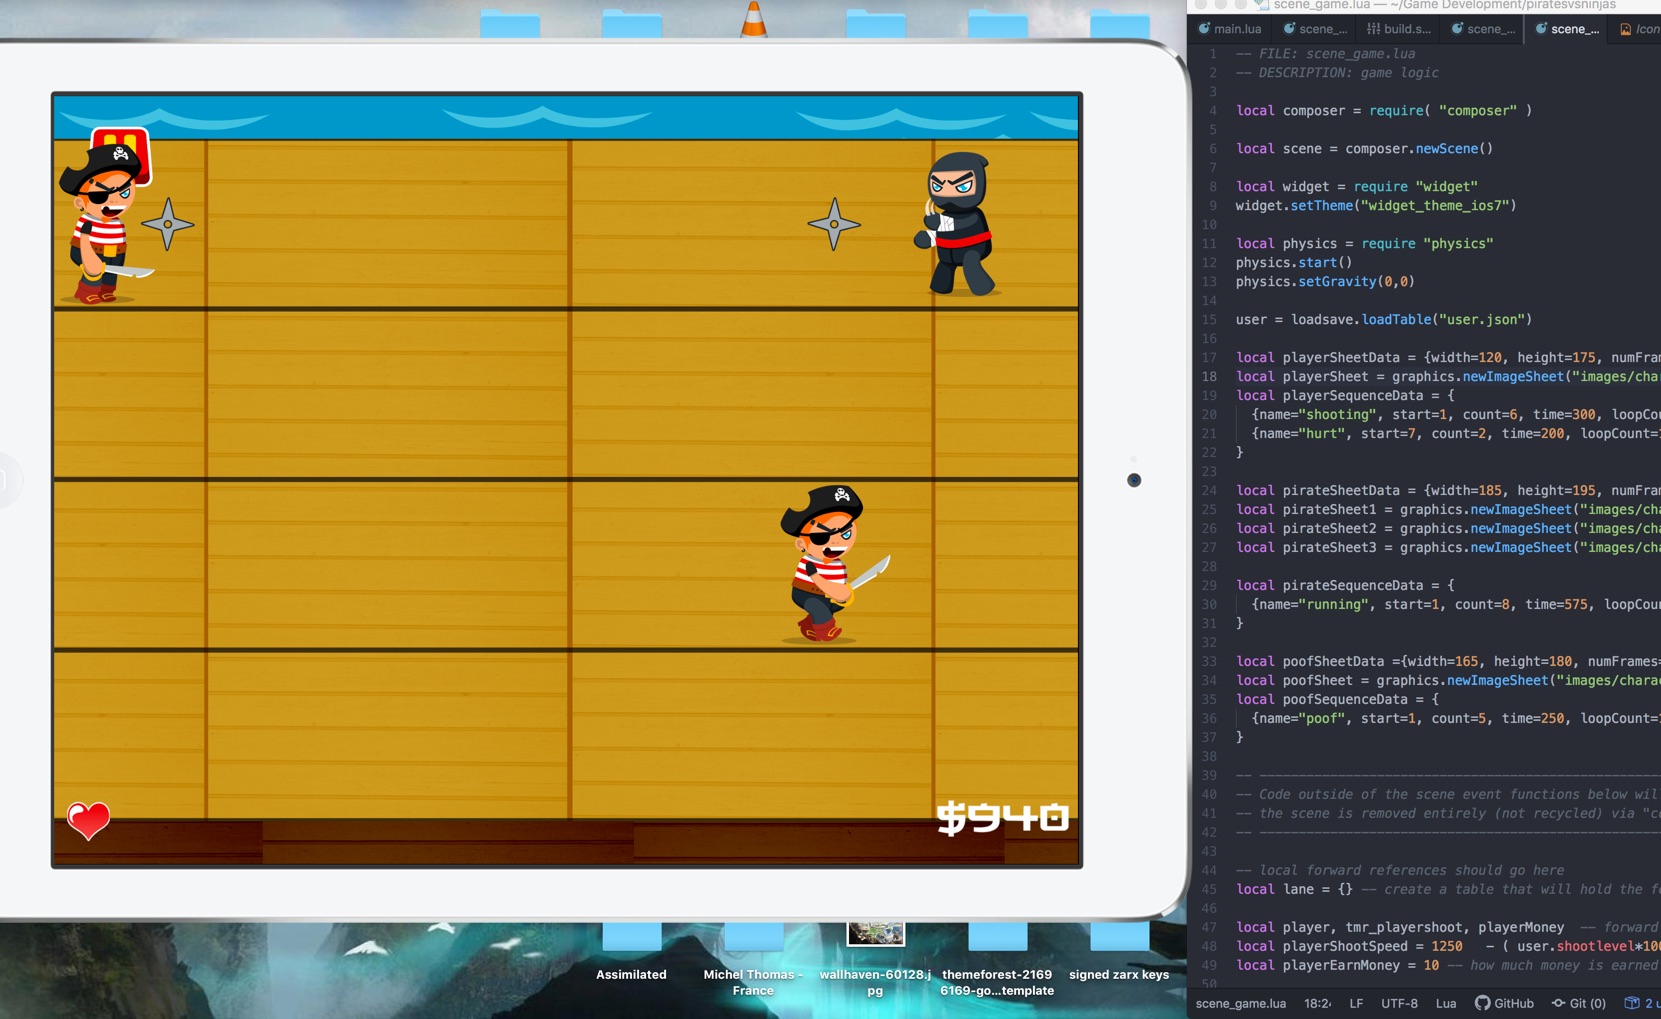Select the themeforest template folder on desktop
The width and height of the screenshot is (1661, 1019).
[997, 958]
